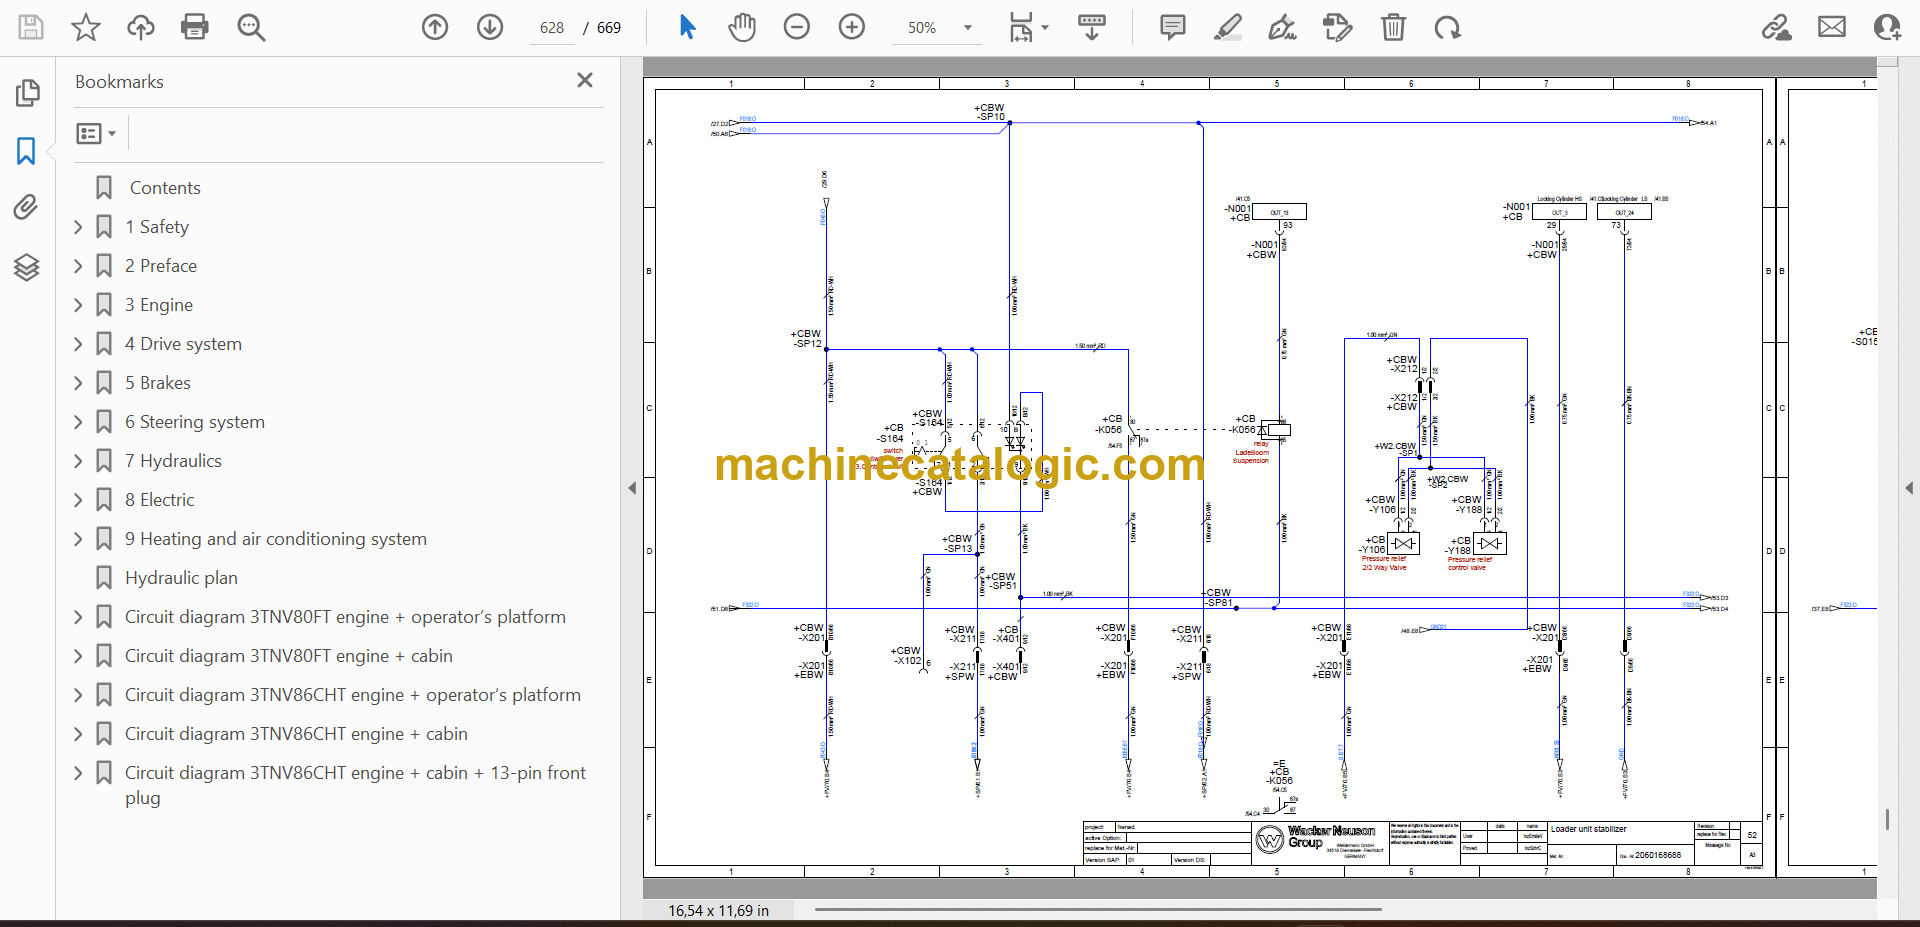Expand the 3 Engine bookmark

[78, 305]
